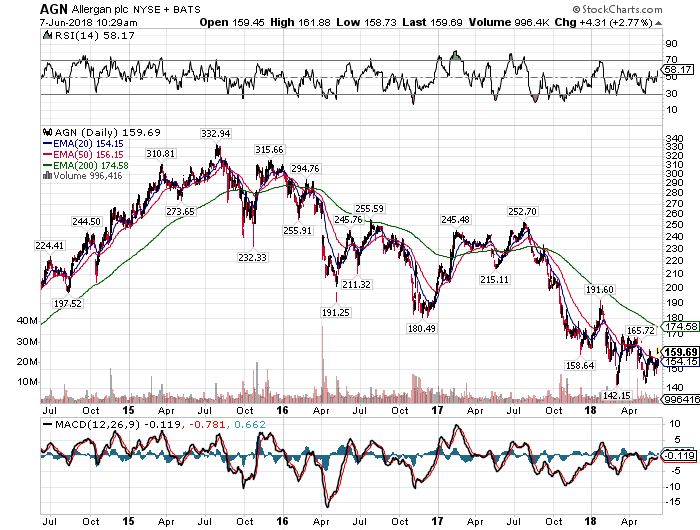Image resolution: width=700 pixels, height=530 pixels.
Task: Click the 142.15 low price label
Action: click(617, 395)
